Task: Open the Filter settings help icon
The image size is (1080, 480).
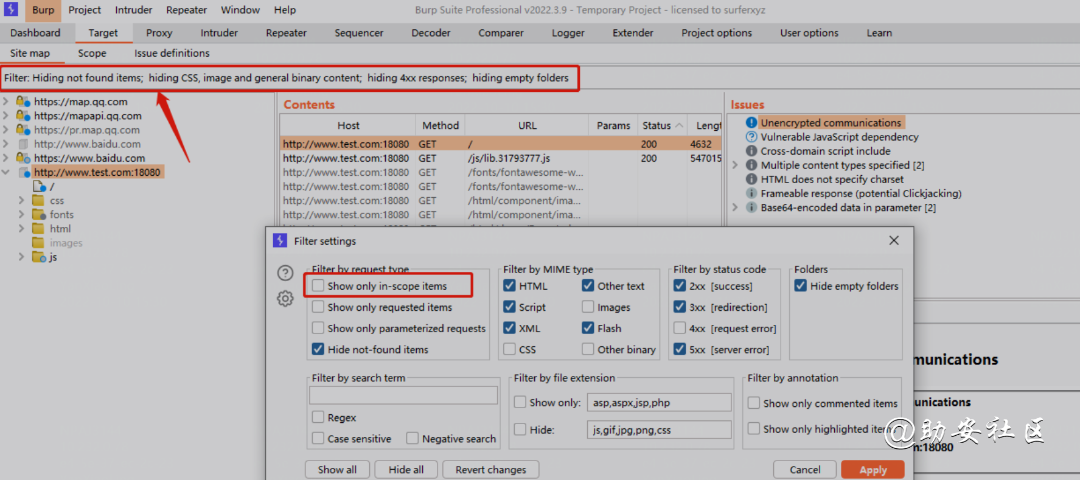Action: (285, 273)
